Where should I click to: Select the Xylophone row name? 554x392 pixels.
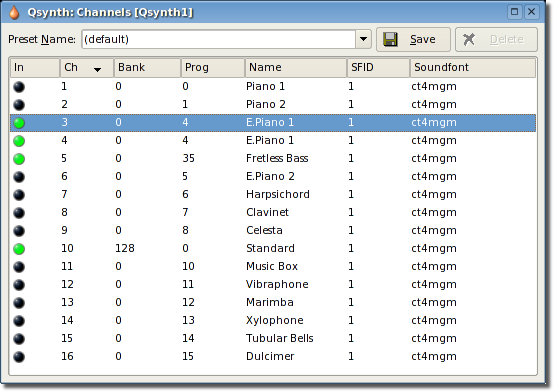click(x=275, y=321)
